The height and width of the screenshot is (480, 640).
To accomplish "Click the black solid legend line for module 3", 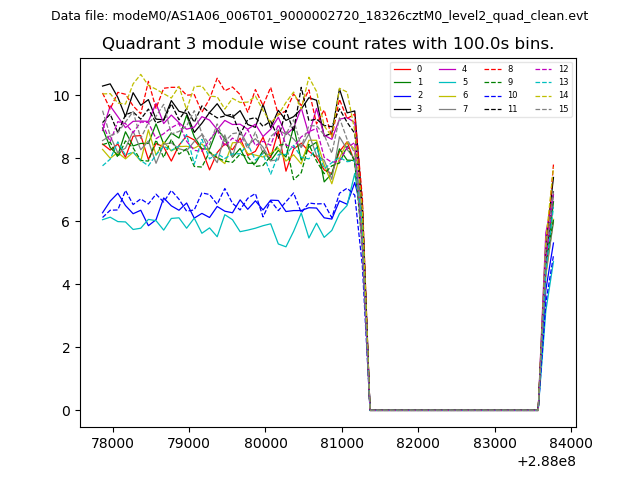I will point(403,108).
